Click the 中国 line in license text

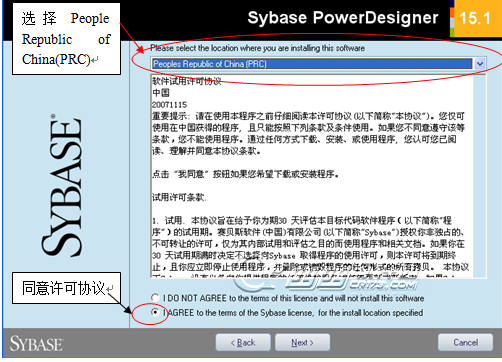point(161,93)
